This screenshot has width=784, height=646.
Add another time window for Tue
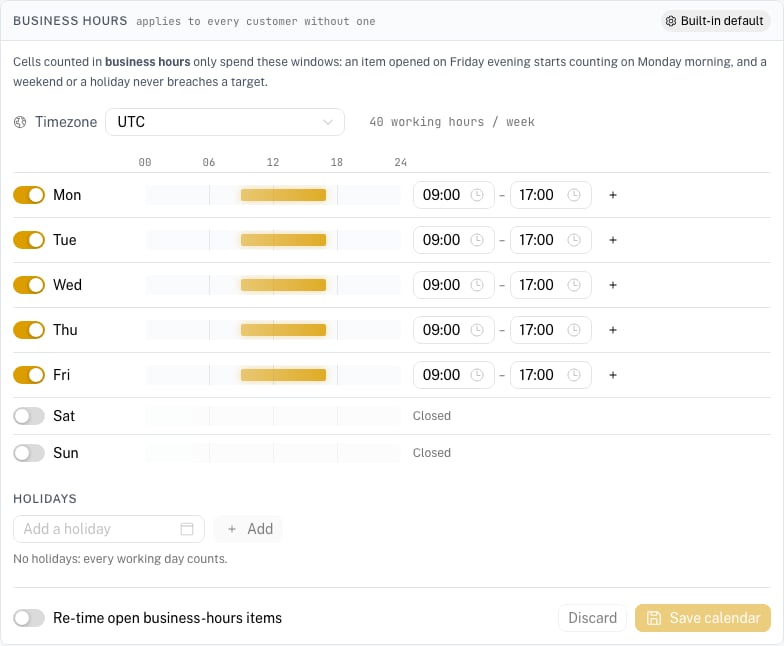(612, 240)
